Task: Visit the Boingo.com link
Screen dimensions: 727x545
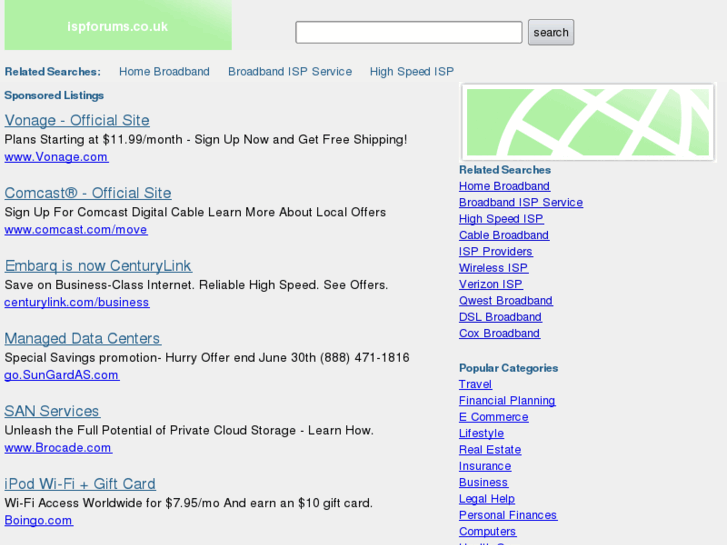Action: pyautogui.click(x=39, y=520)
